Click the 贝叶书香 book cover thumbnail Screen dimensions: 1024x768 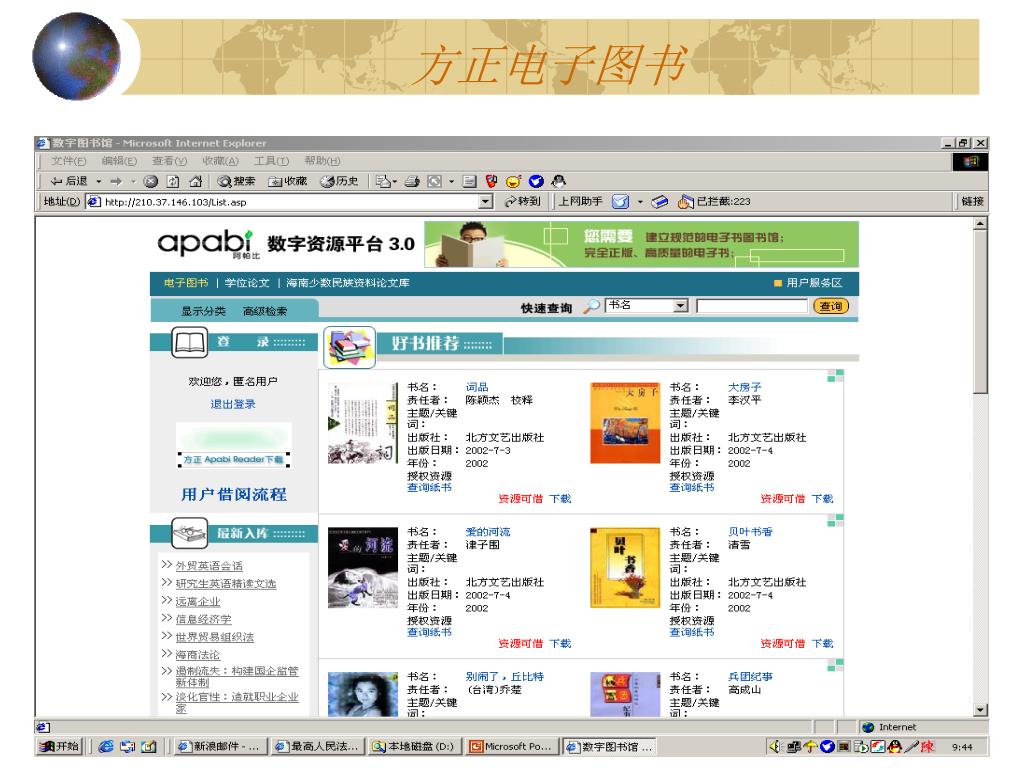(x=625, y=568)
